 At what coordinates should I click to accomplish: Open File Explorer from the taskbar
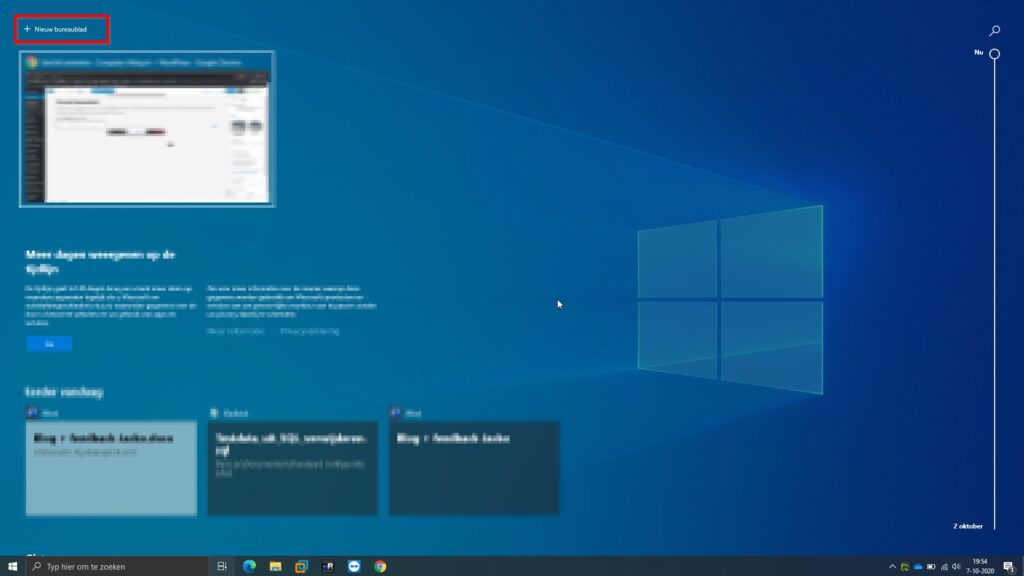275,566
